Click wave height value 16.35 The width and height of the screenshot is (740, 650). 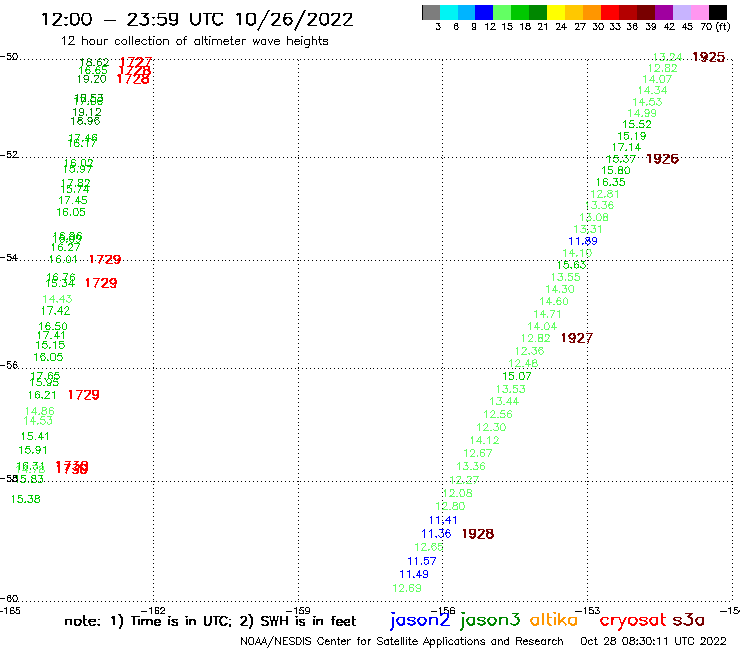(610, 182)
